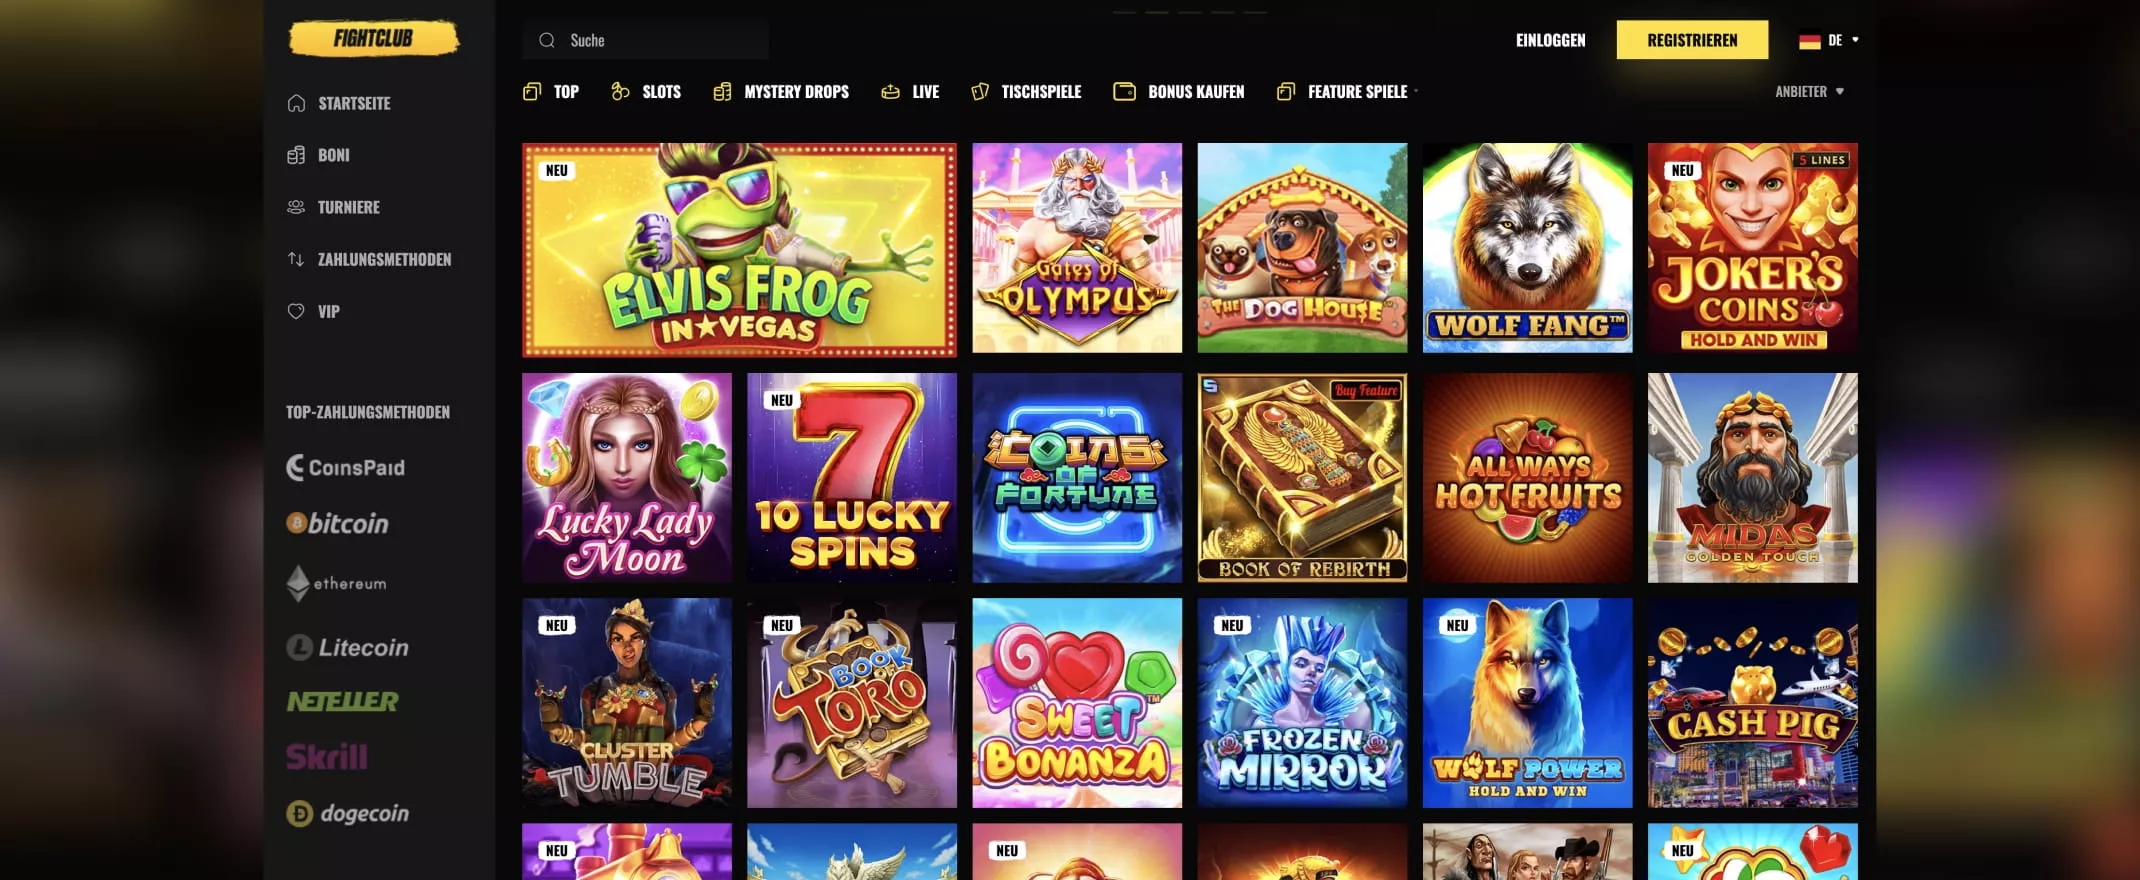This screenshot has height=880, width=2140.
Task: Switch to the Slots category
Action: (x=646, y=92)
